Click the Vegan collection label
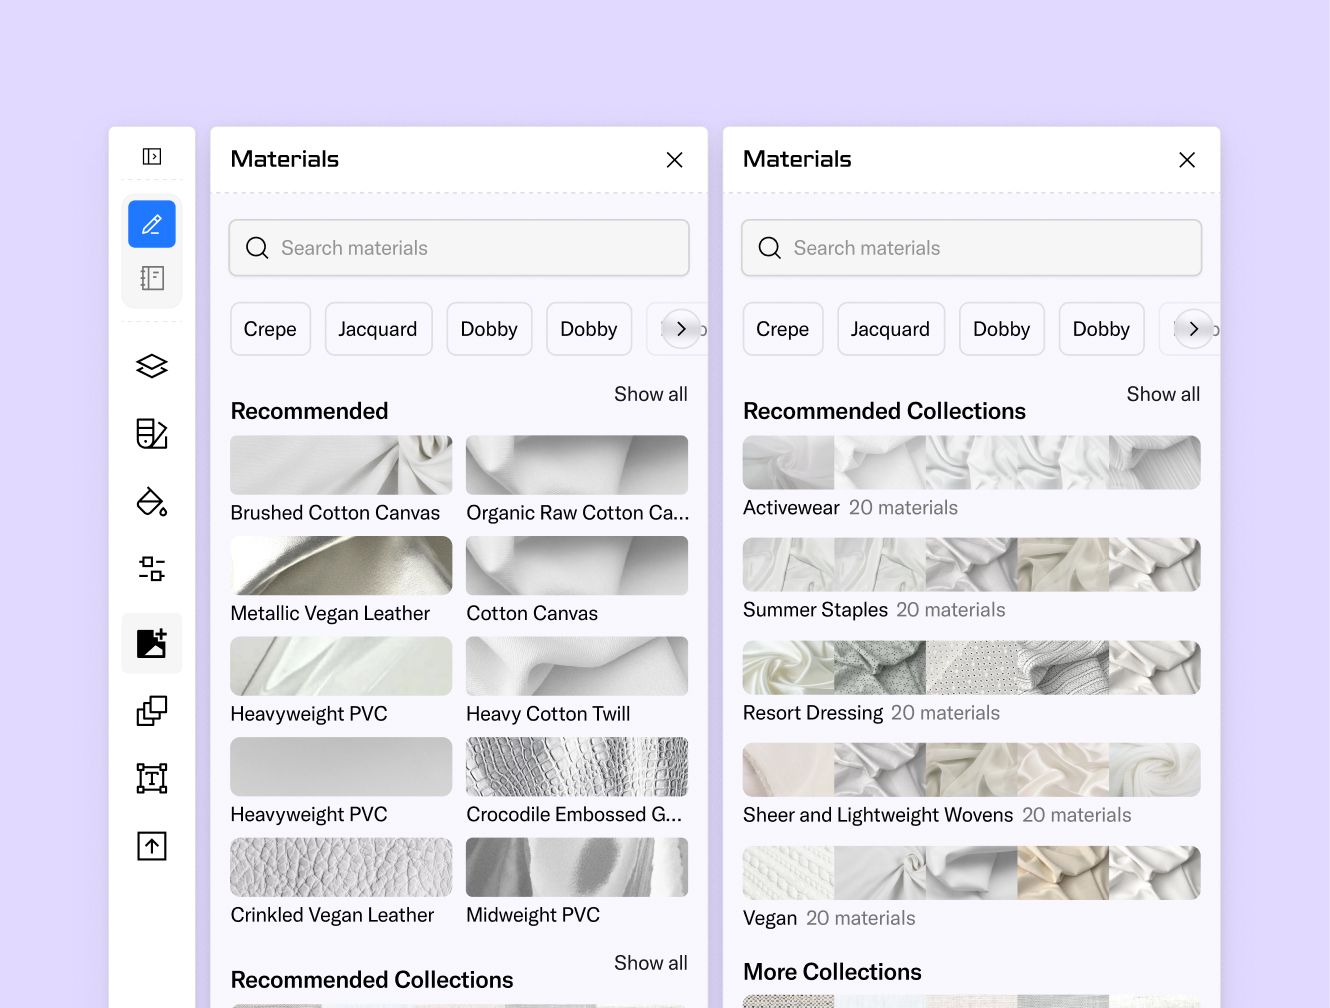Image resolution: width=1330 pixels, height=1008 pixels. coord(770,918)
